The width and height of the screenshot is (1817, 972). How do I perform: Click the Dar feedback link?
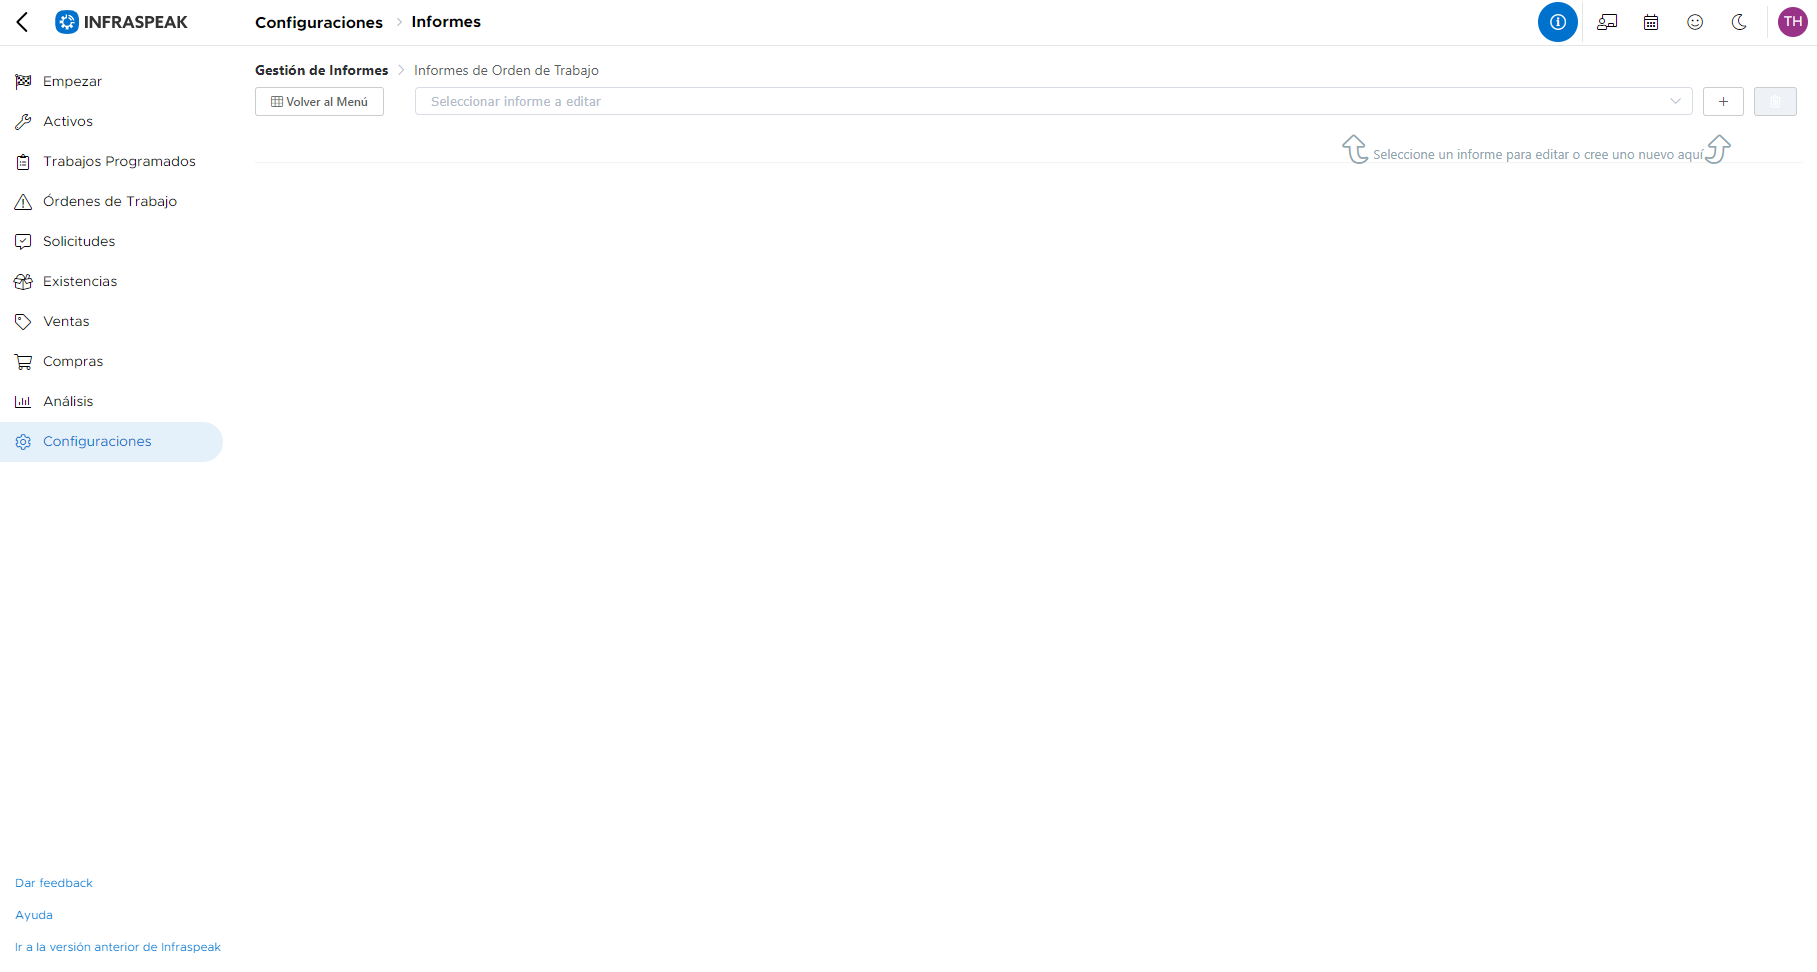pos(54,883)
